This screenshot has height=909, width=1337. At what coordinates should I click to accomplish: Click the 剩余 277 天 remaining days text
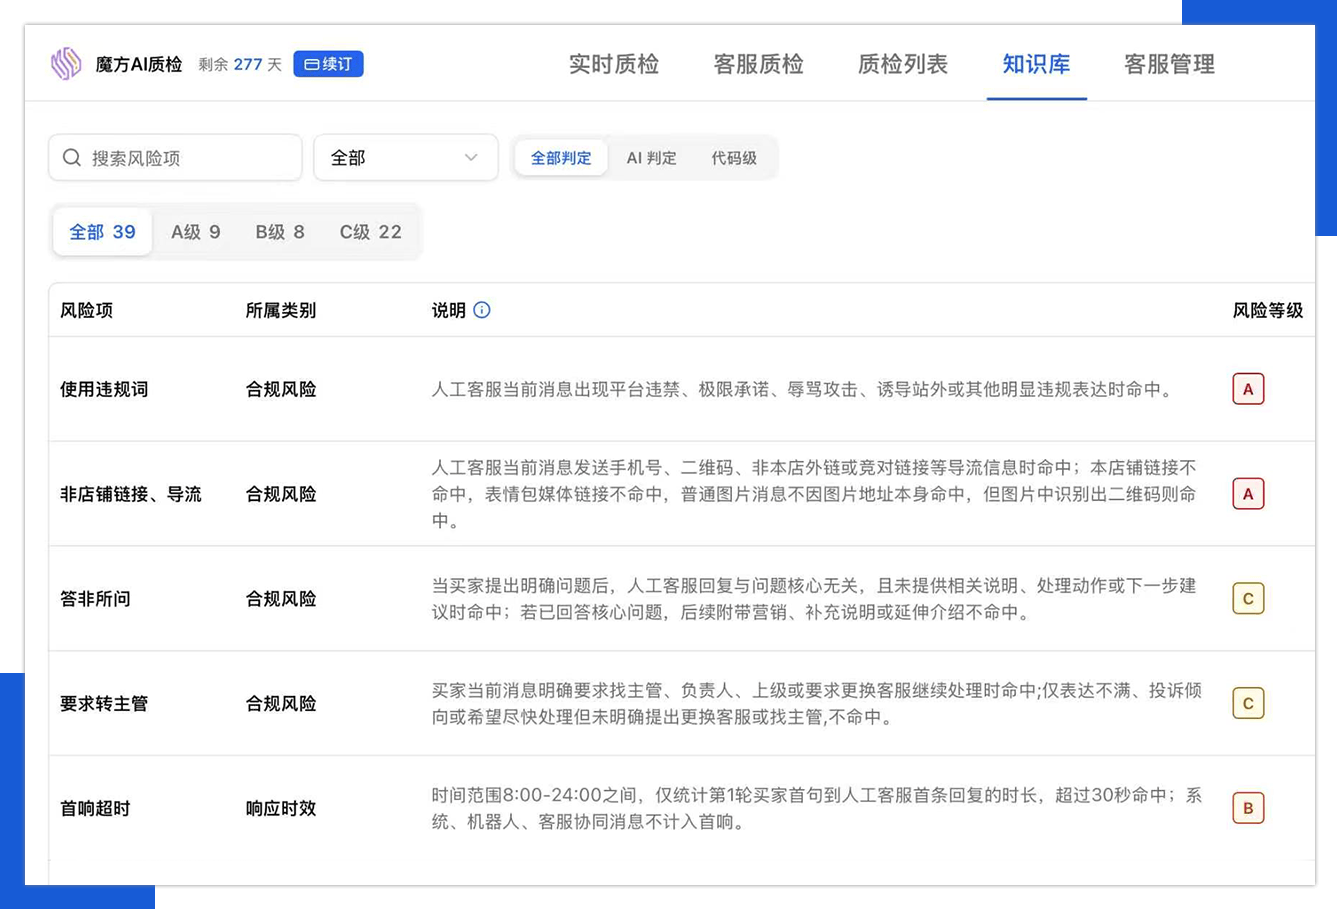240,64
